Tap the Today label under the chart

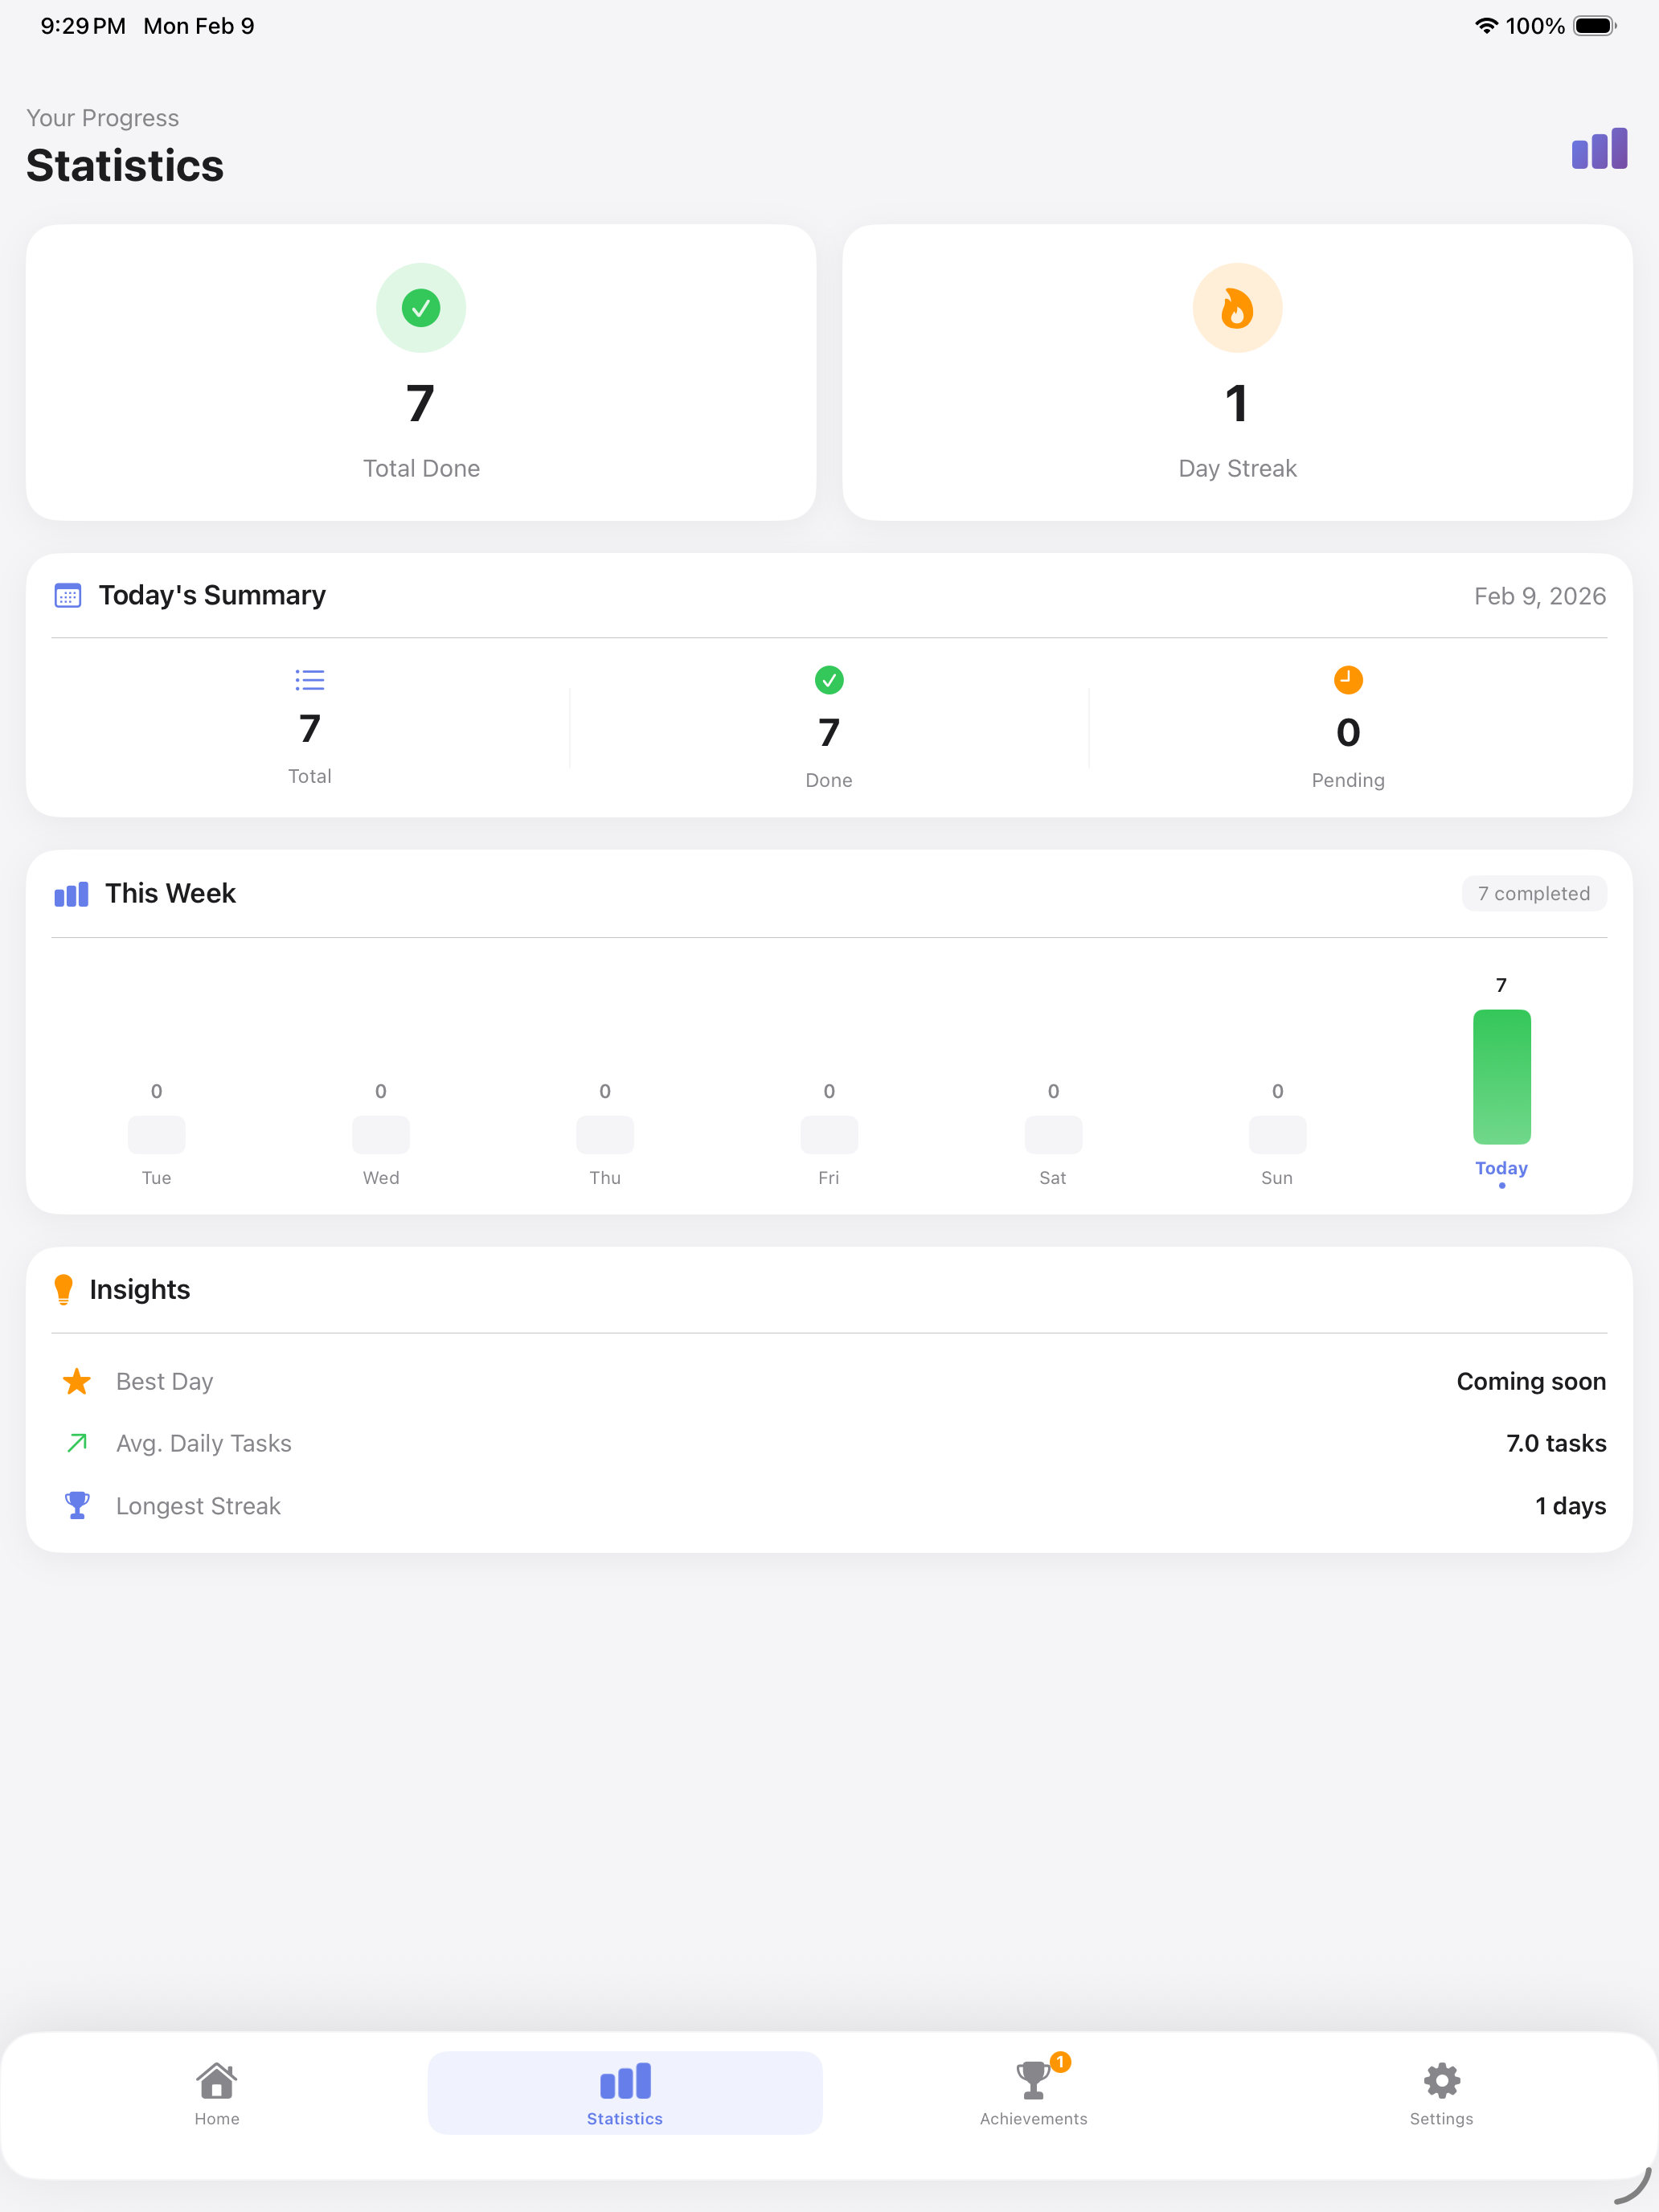pos(1501,1168)
